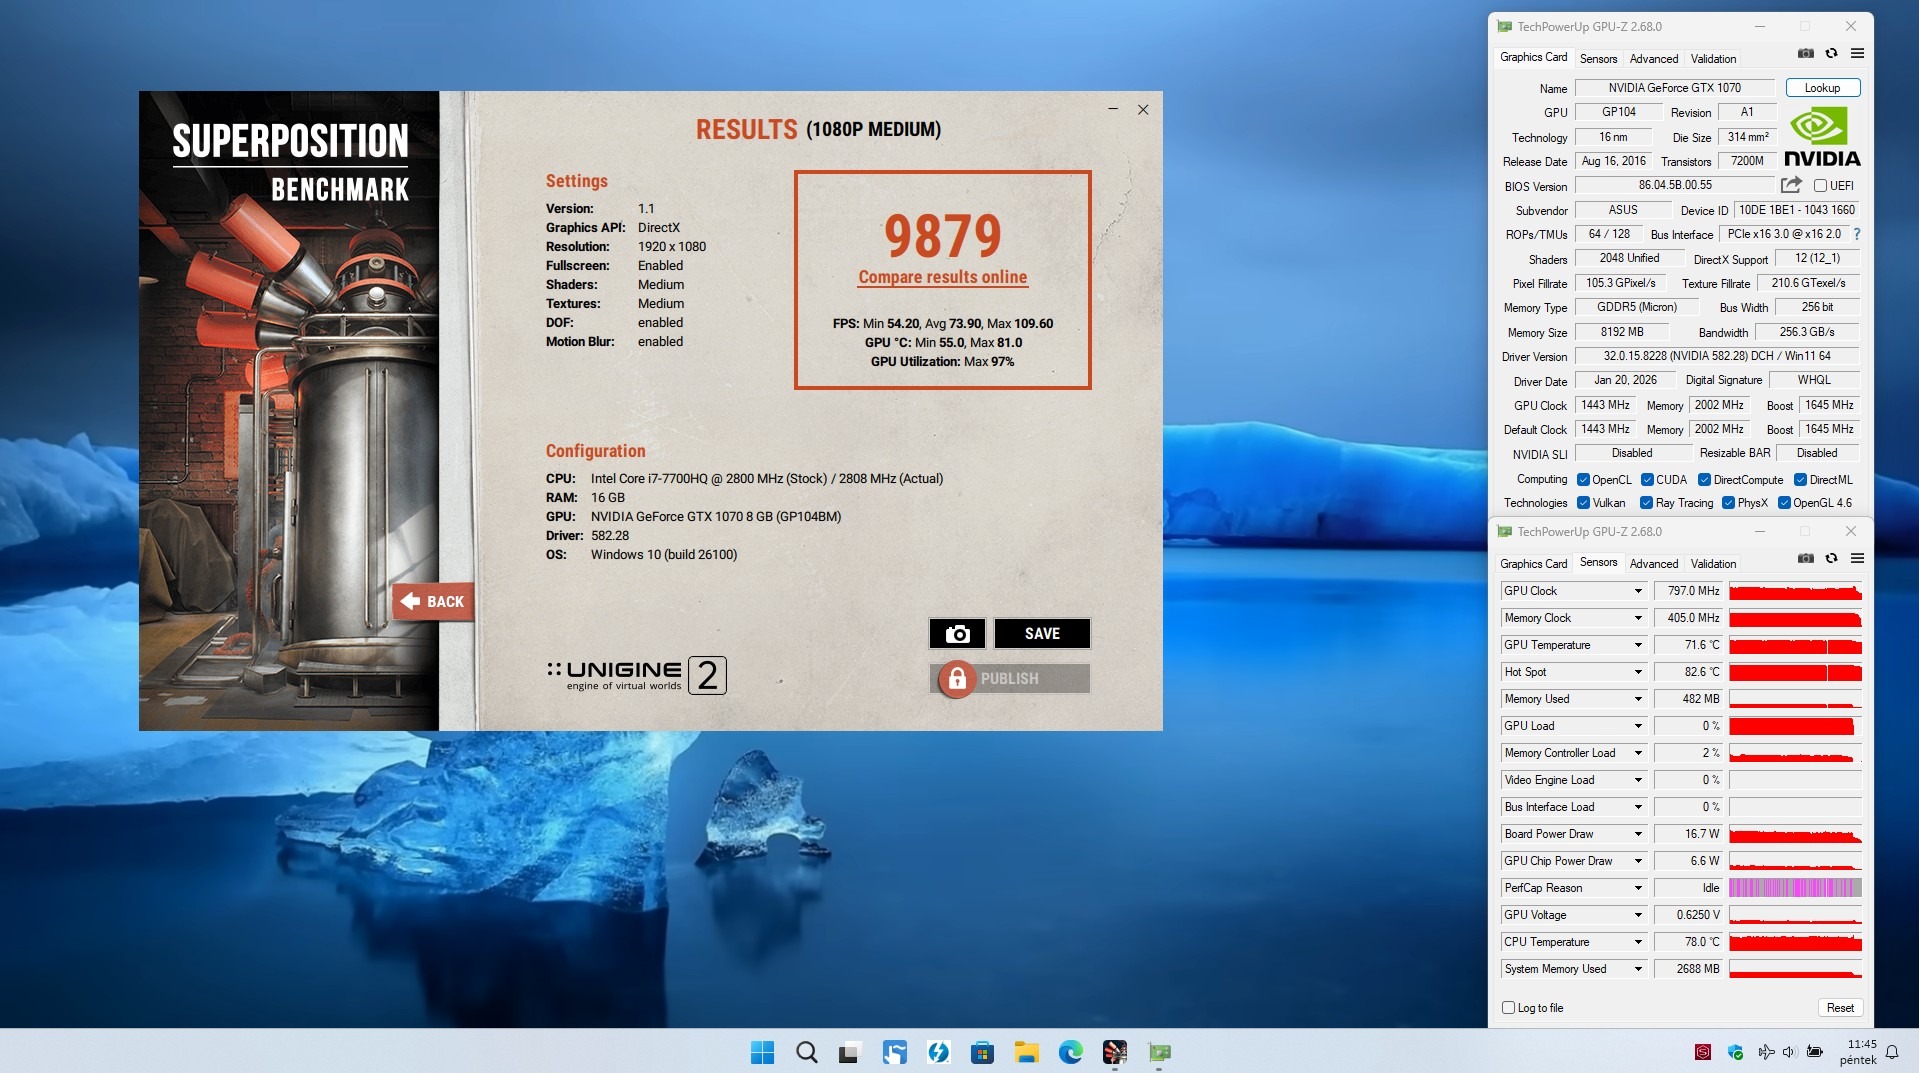Click the Lookup button in GPU-Z
This screenshot has width=1919, height=1073.
point(1822,88)
